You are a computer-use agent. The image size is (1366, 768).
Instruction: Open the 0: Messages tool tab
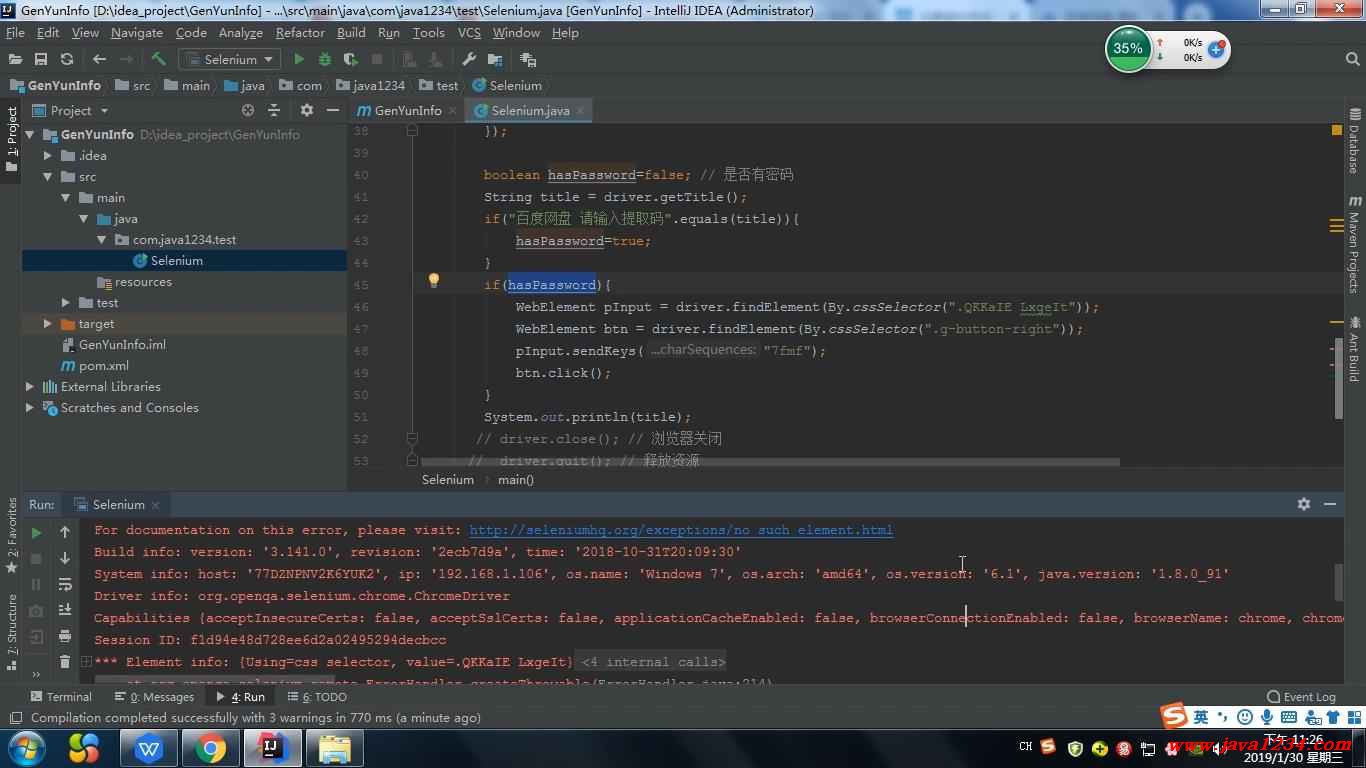click(x=154, y=697)
